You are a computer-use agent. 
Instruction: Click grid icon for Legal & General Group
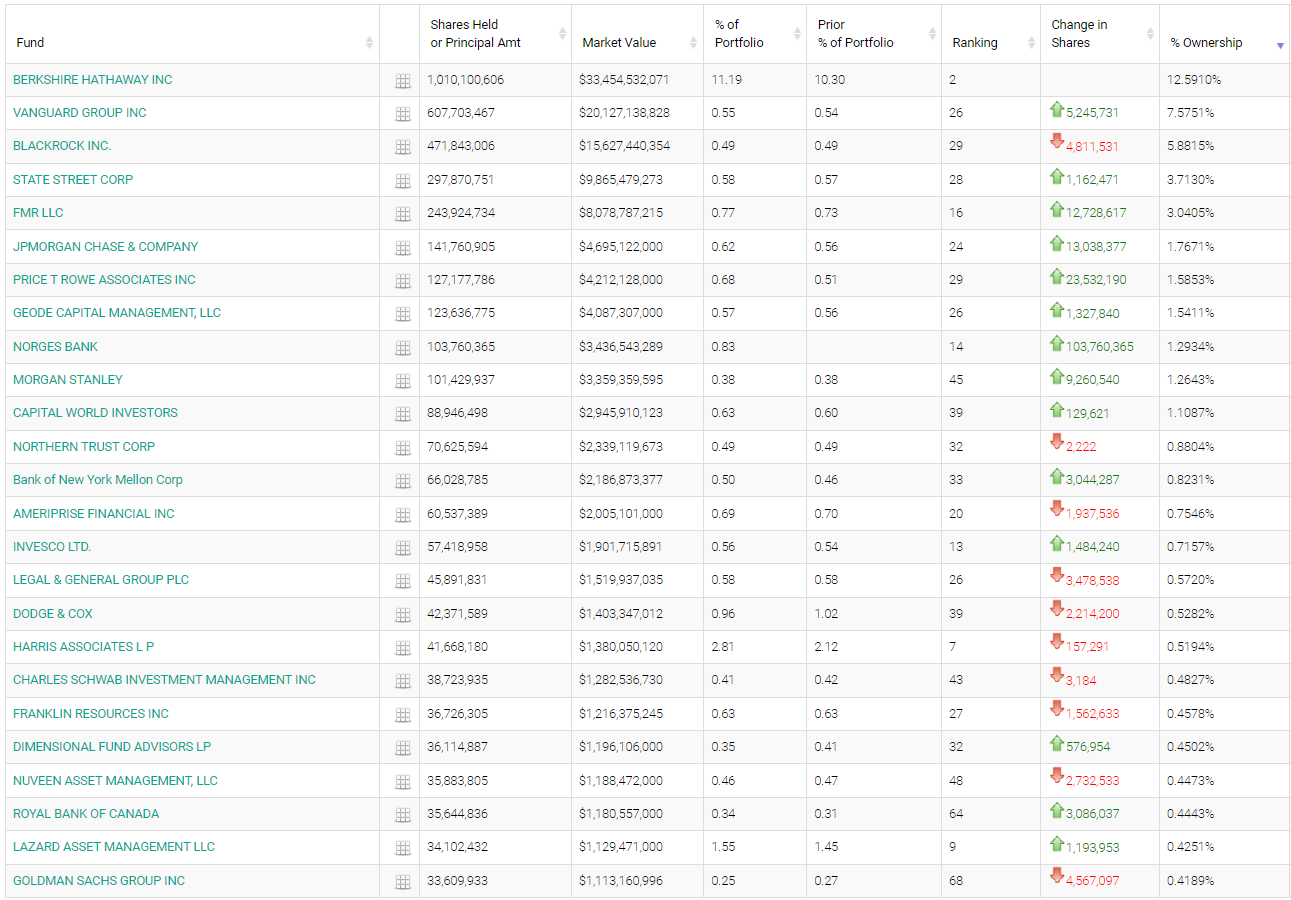coord(403,581)
